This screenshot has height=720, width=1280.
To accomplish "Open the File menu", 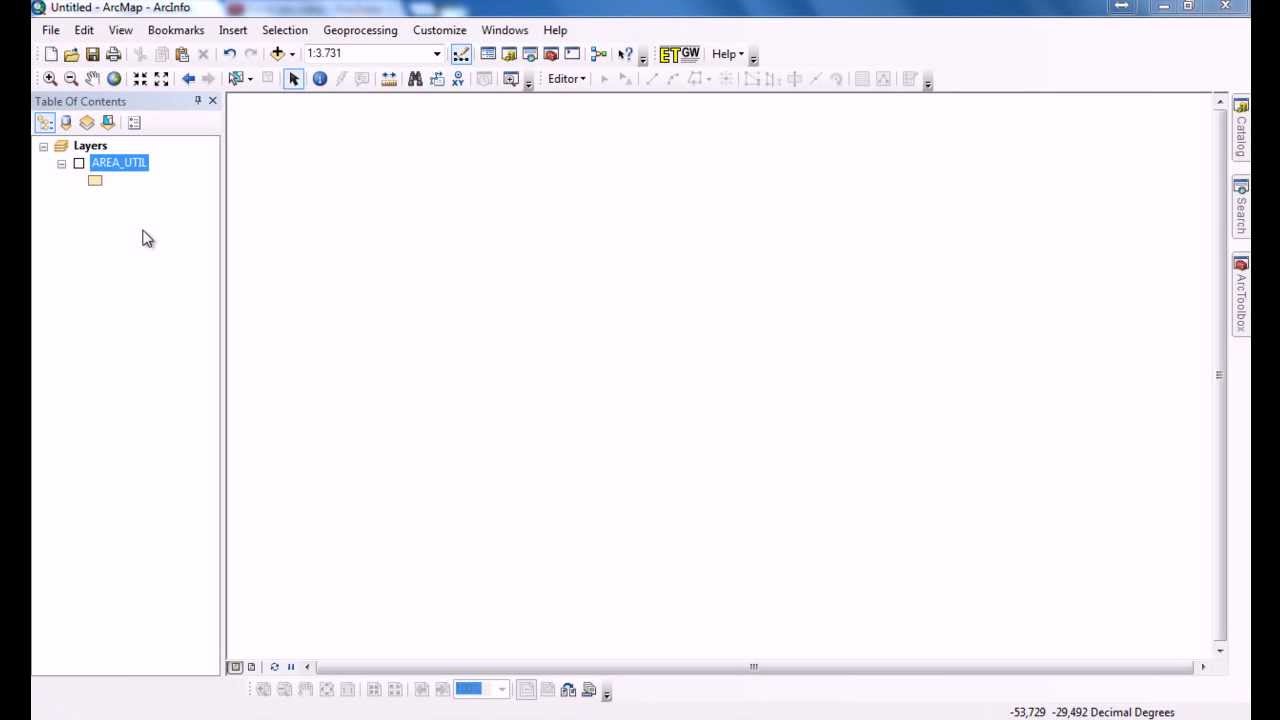I will 51,30.
